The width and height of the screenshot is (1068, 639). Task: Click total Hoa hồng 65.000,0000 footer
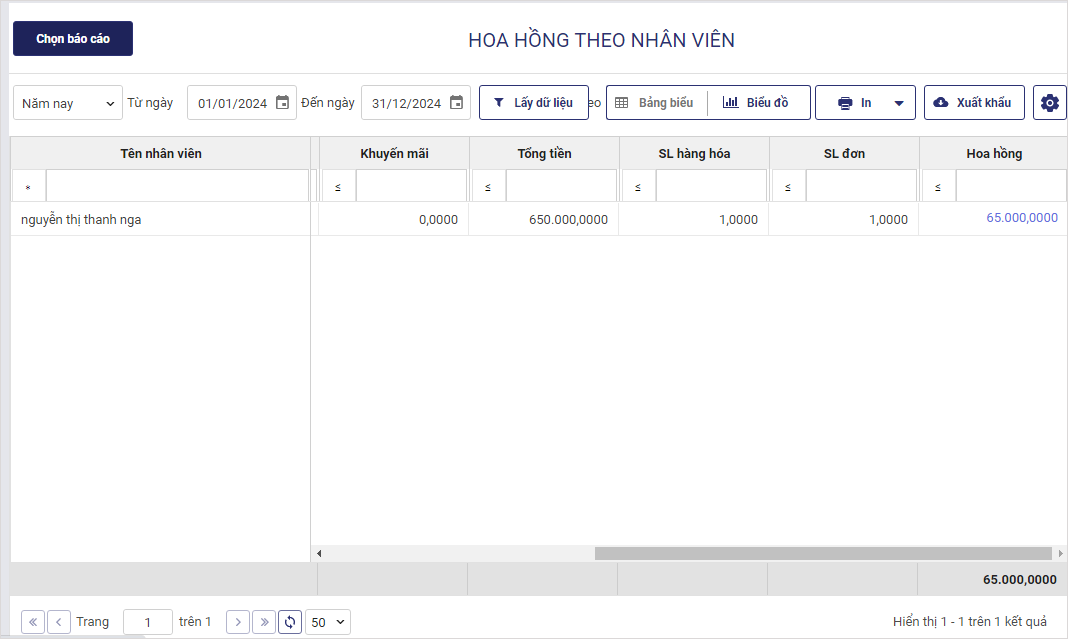point(1020,580)
